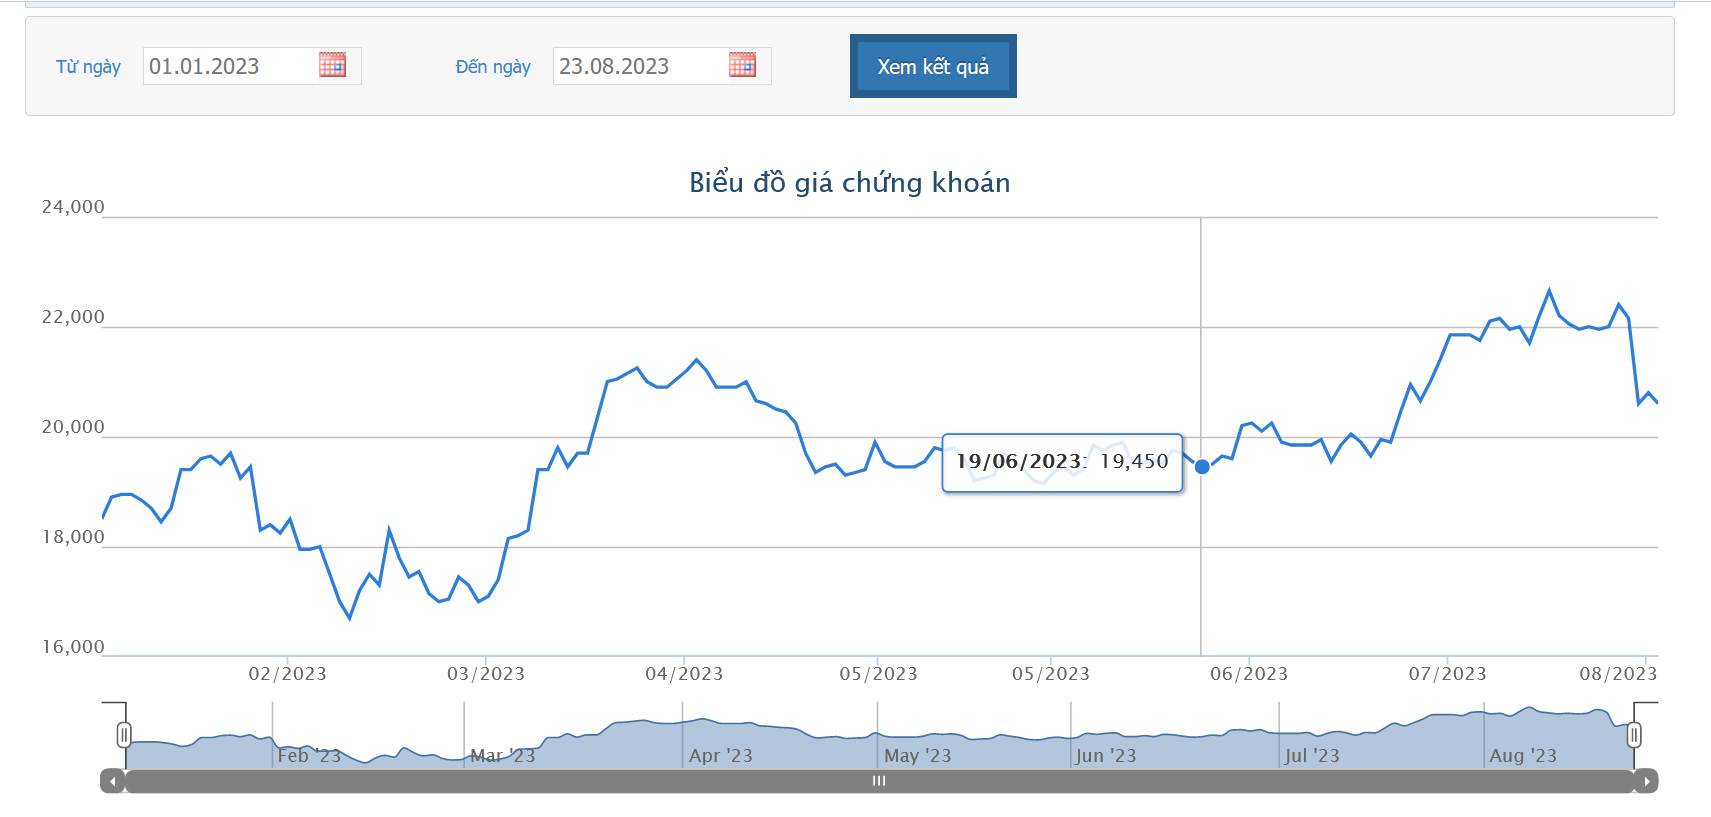Click the Từ ngày label
The height and width of the screenshot is (817, 1711).
pos(88,67)
